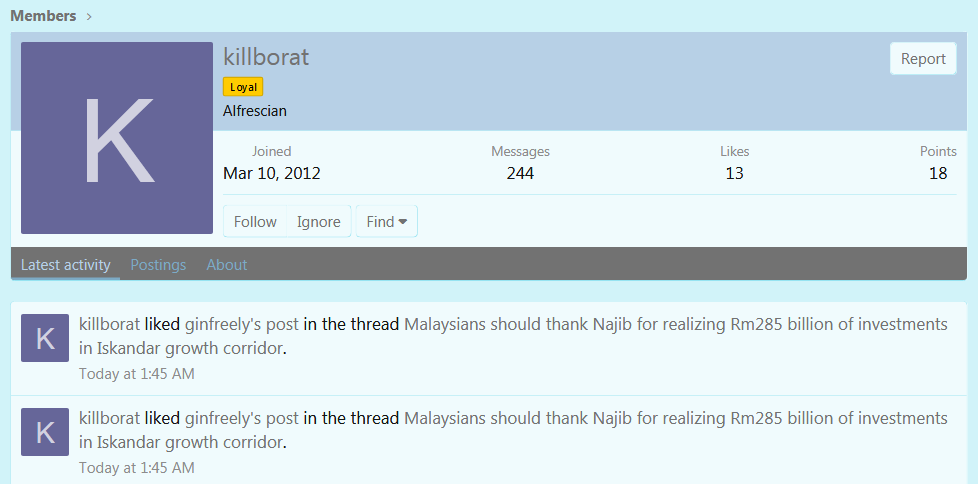This screenshot has height=484, width=978.
Task: Click killborat username in second activity entry
Action: (110, 418)
